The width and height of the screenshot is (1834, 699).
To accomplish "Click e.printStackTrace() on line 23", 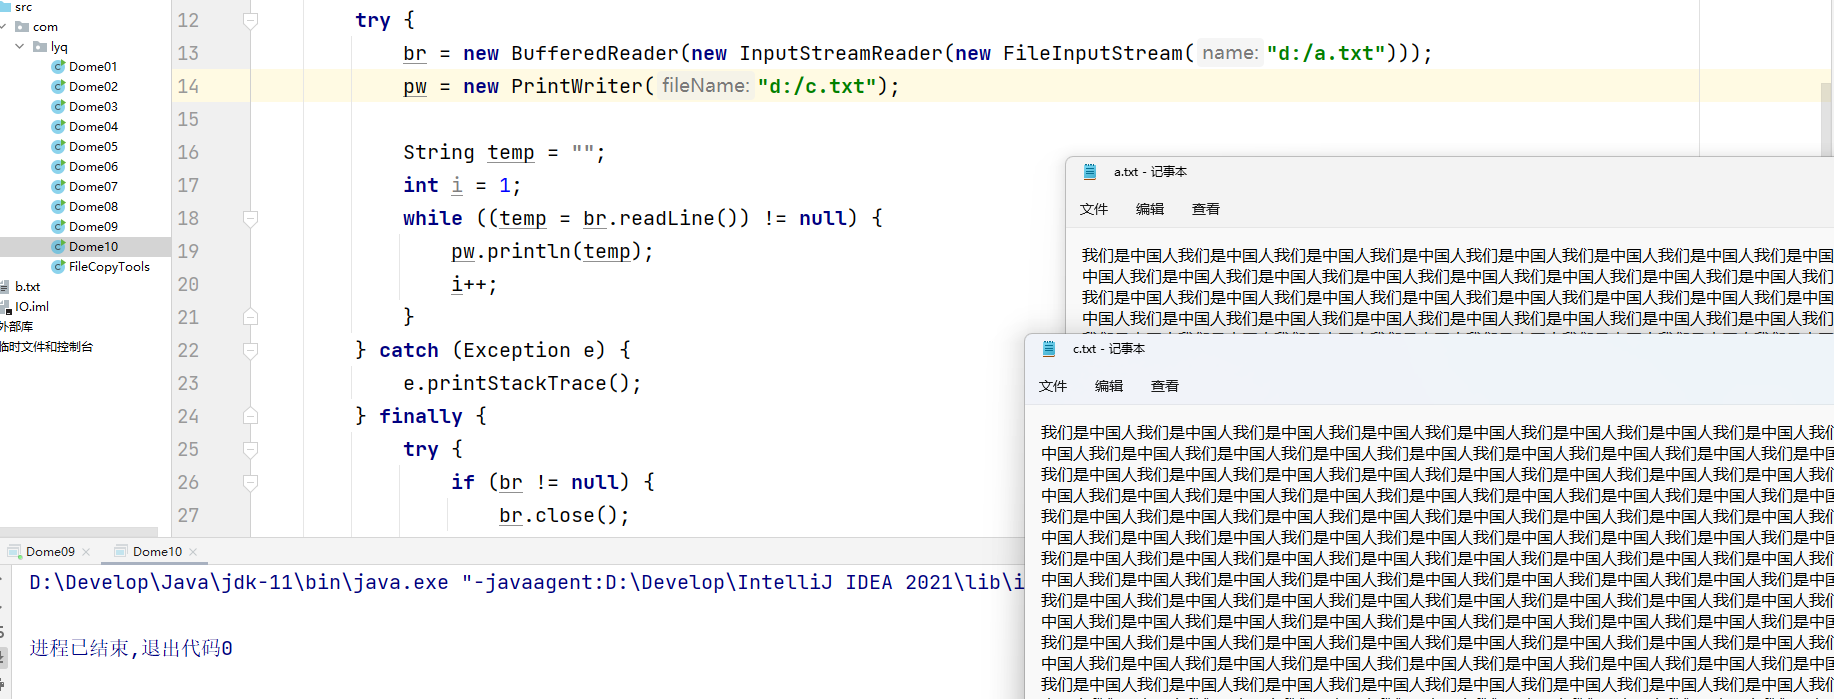I will 522,383.
